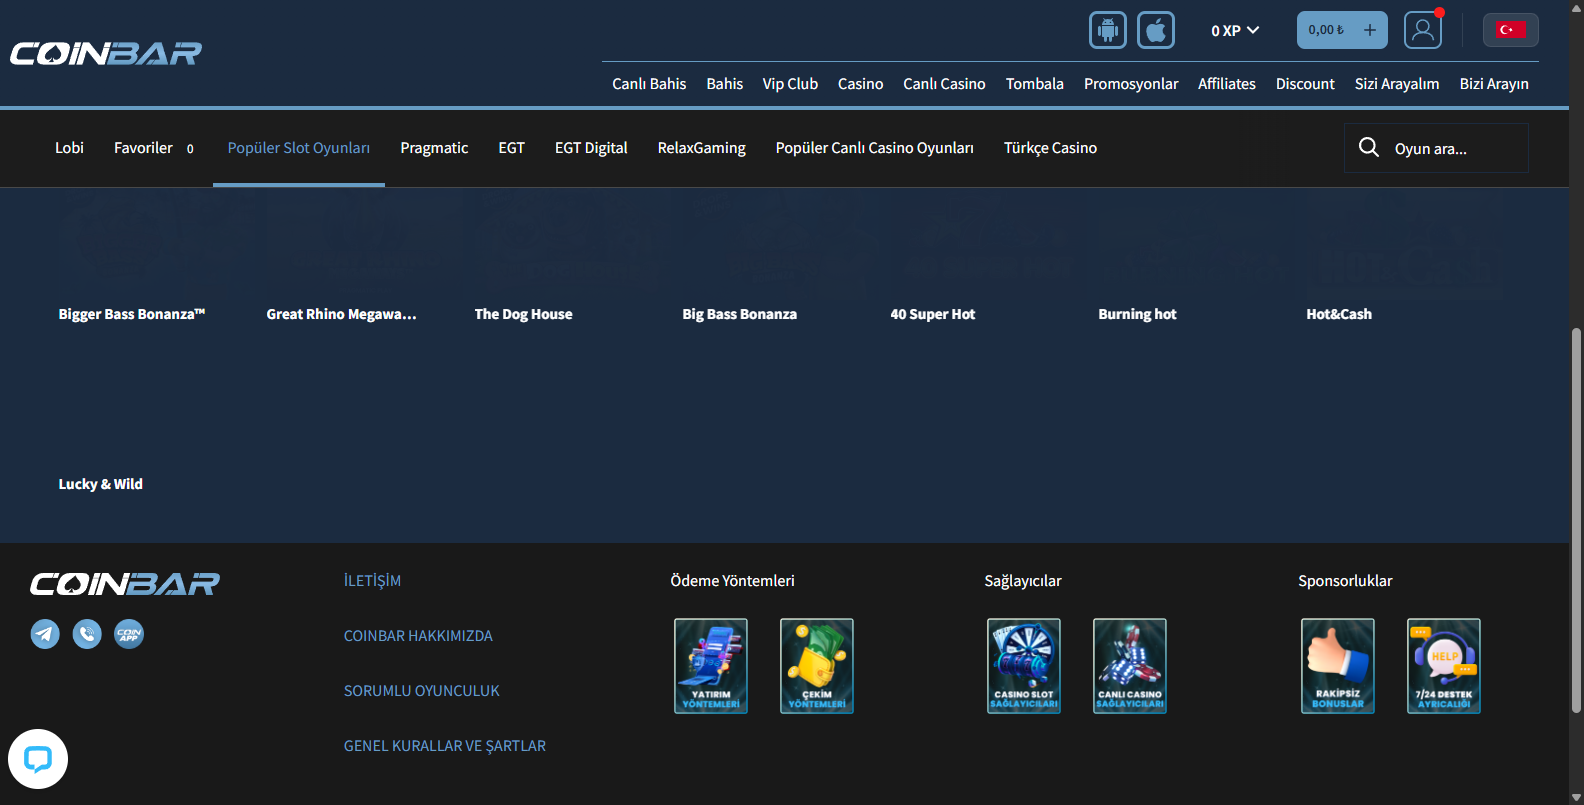Open the Great Rhino Megaways game

pyautogui.click(x=341, y=314)
